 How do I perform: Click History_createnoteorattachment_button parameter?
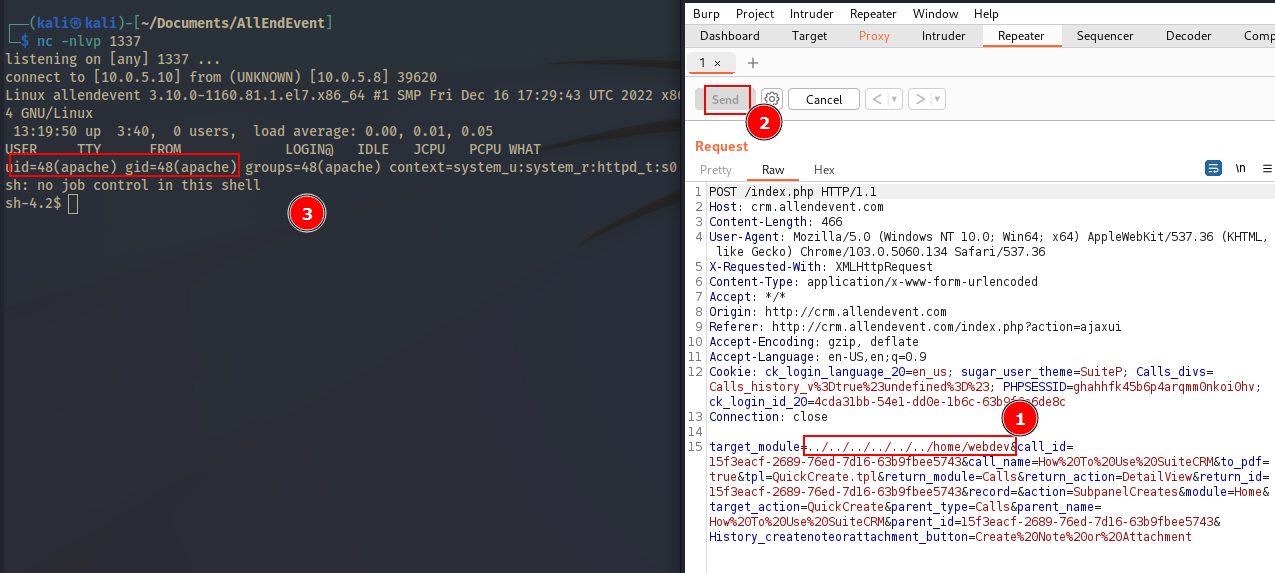tap(950, 537)
